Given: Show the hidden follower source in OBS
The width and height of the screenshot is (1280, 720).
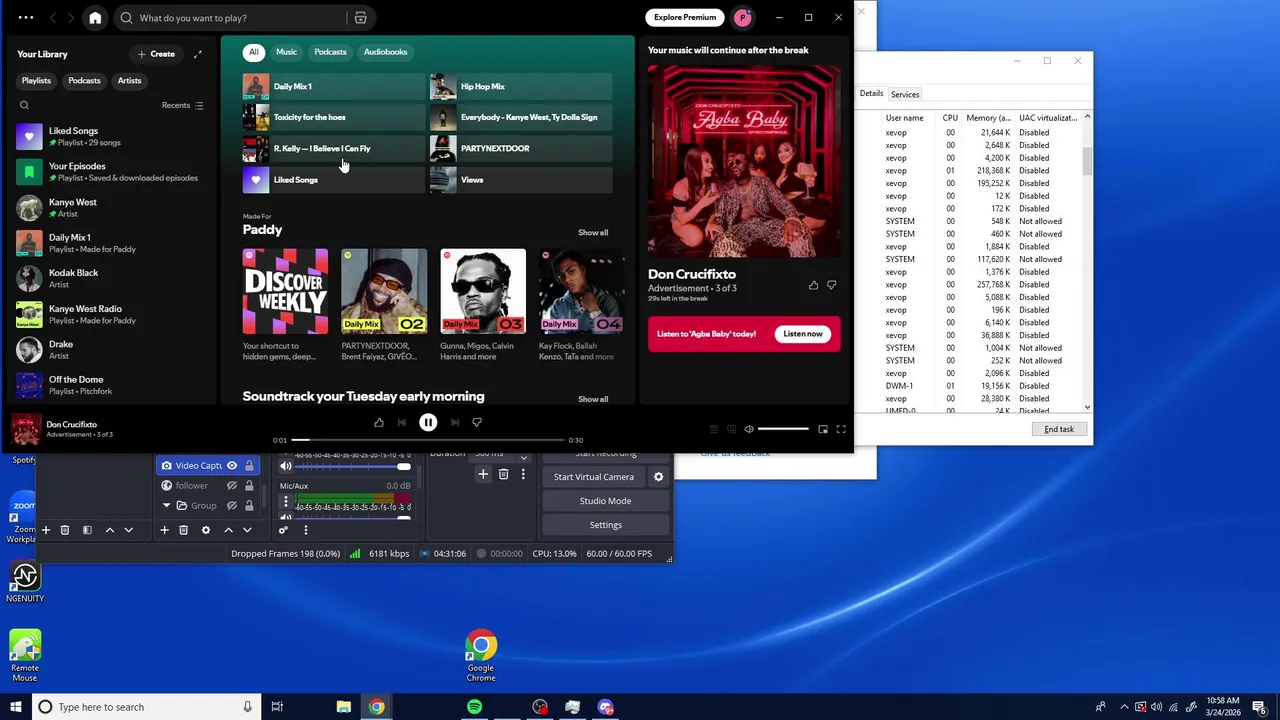Looking at the screenshot, I should (x=232, y=486).
